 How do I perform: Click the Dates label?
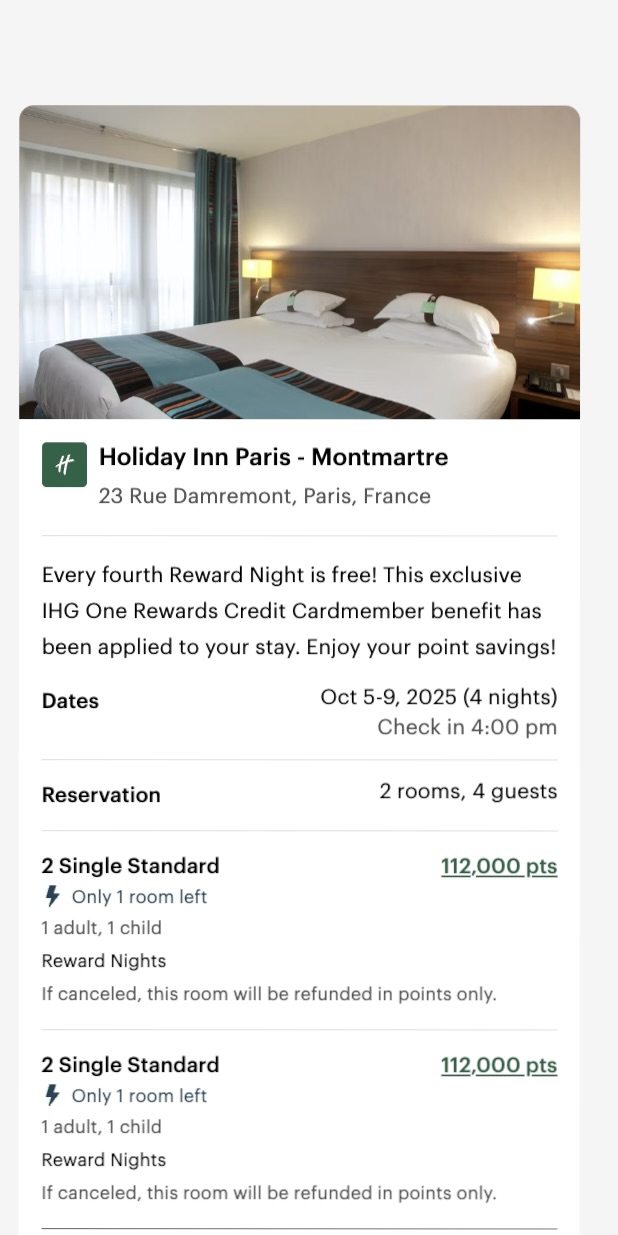click(x=70, y=701)
